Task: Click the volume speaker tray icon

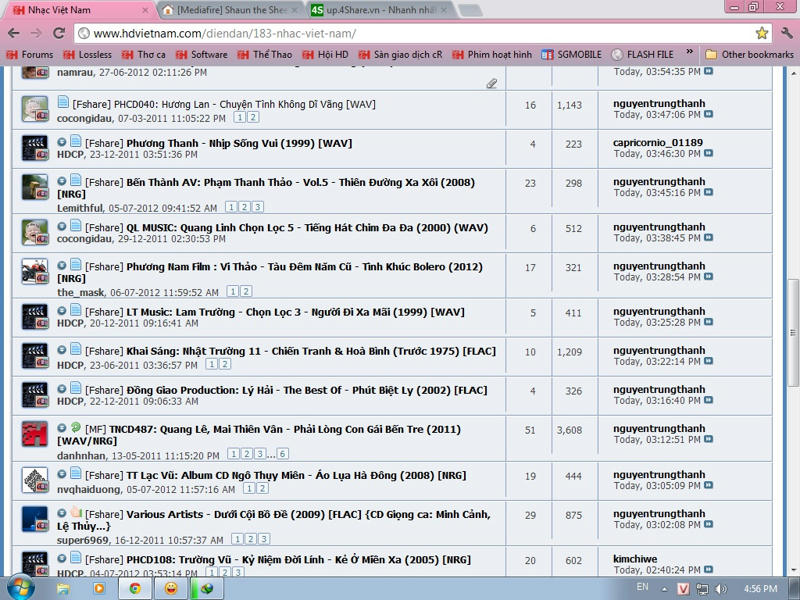Action: click(721, 589)
